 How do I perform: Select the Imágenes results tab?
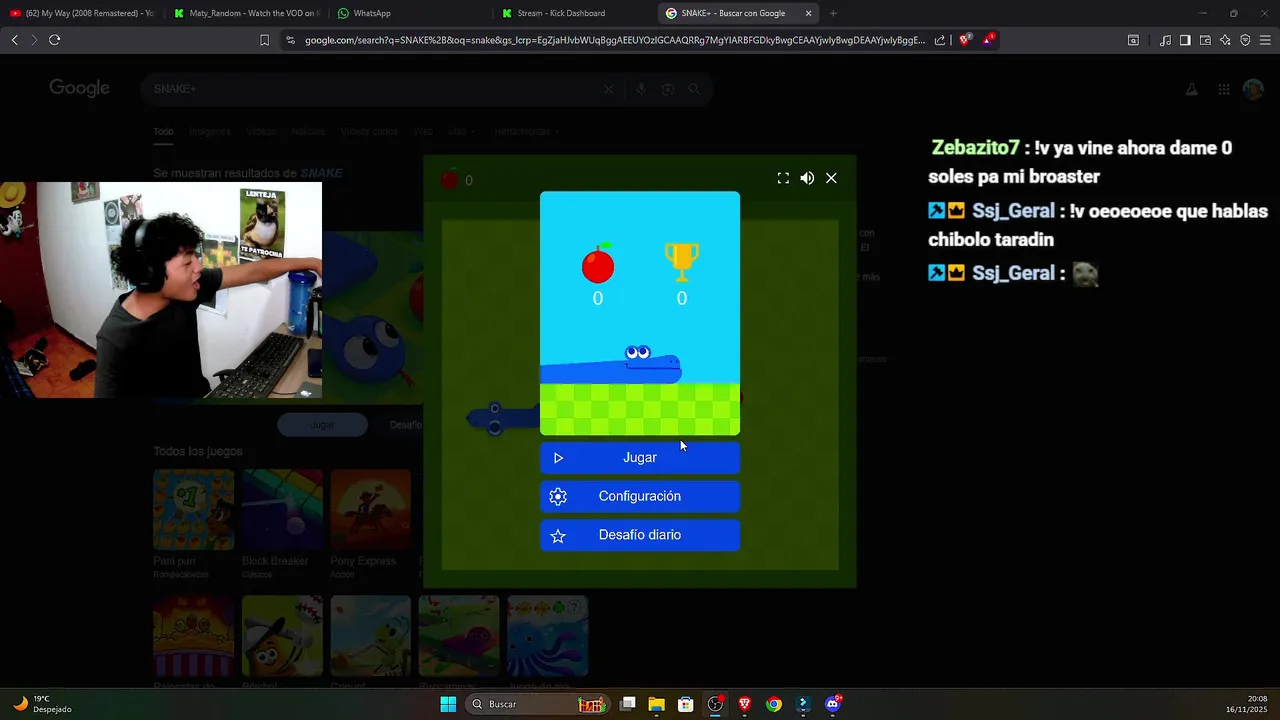210,131
